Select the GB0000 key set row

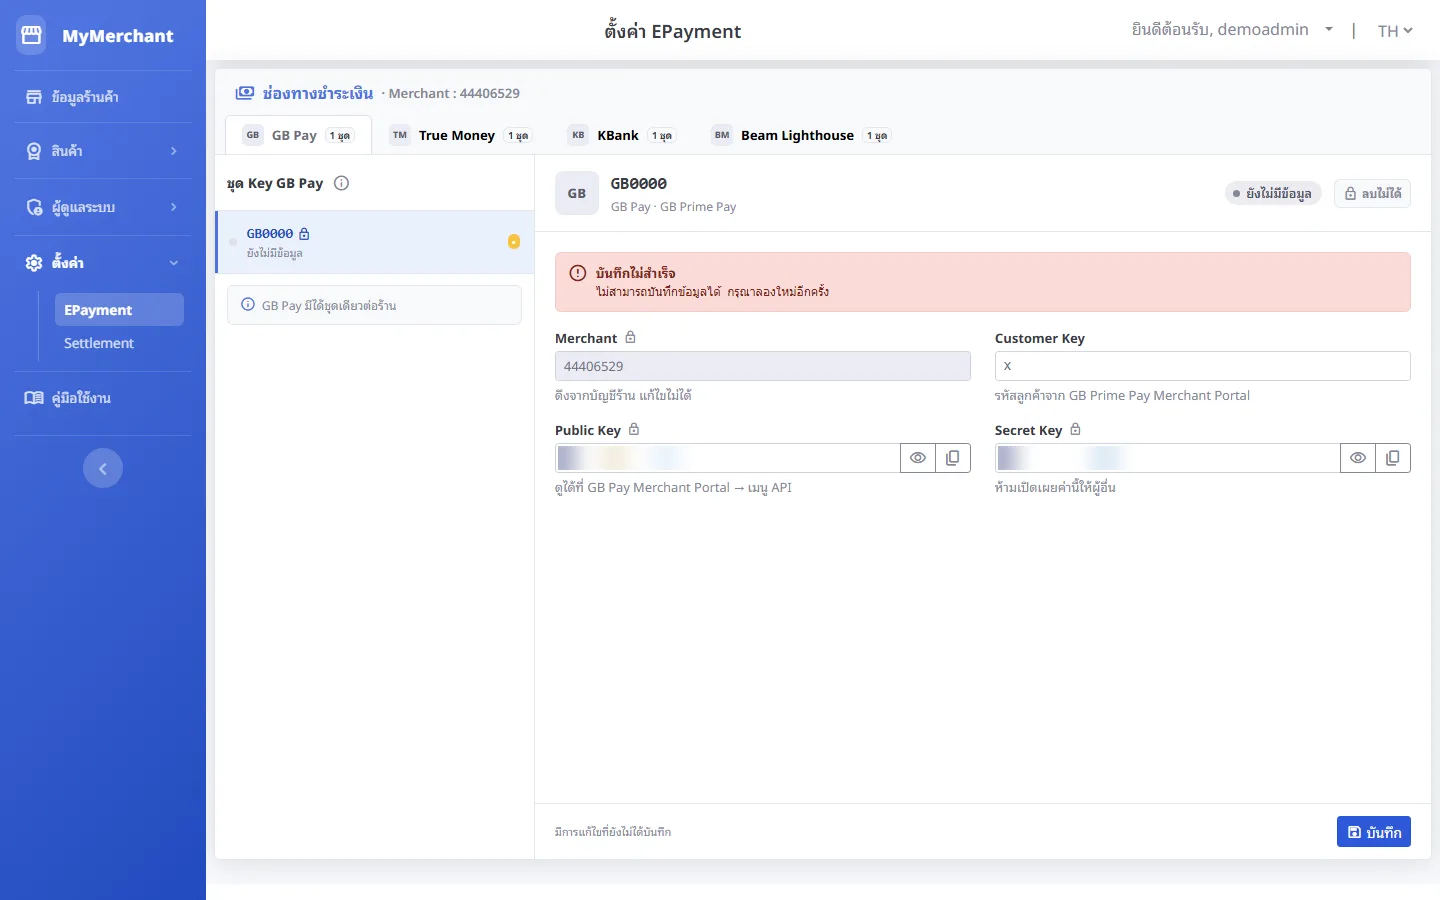pos(375,242)
